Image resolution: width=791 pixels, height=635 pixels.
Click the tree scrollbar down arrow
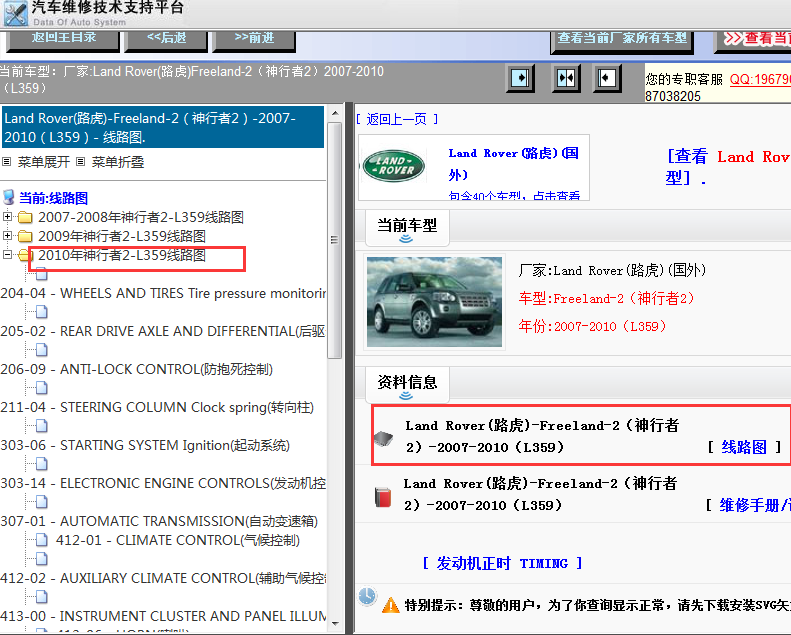point(335,624)
